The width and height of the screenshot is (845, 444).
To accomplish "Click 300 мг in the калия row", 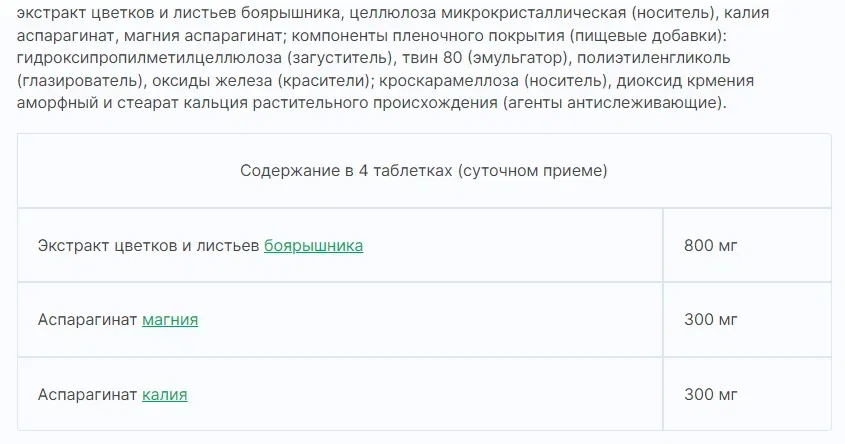I will 711,394.
